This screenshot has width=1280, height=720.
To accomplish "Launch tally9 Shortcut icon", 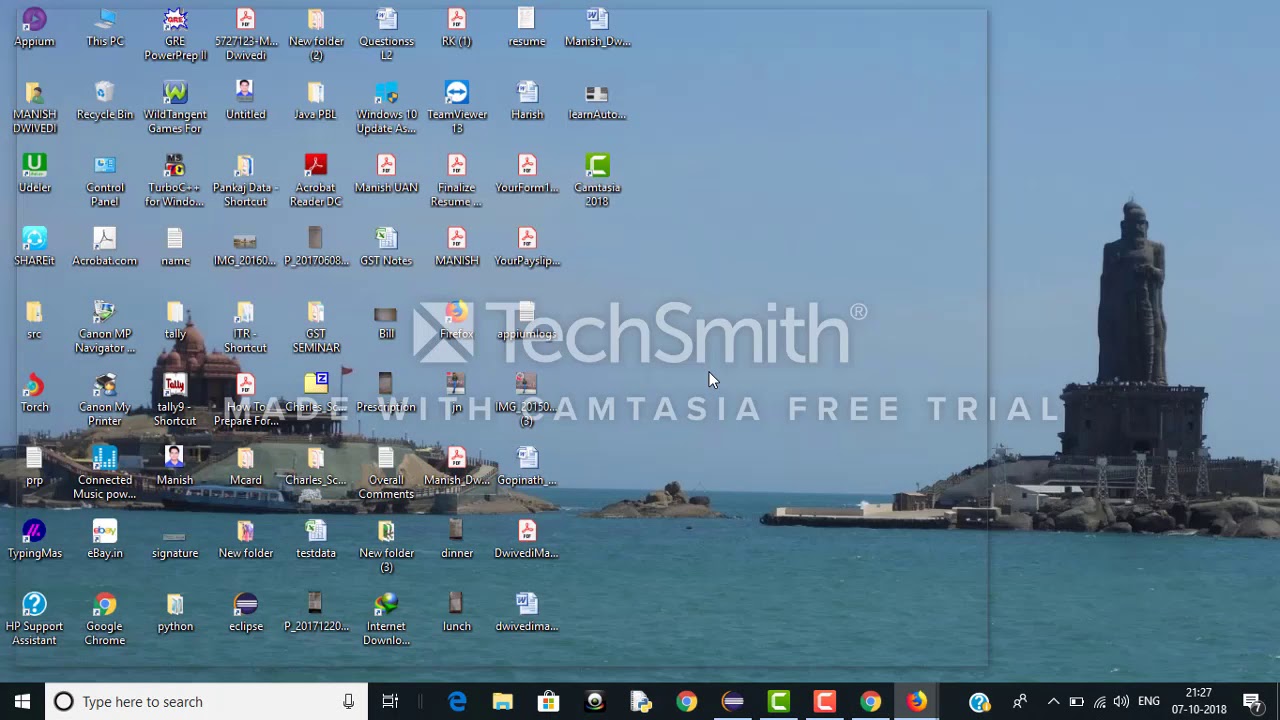I will (x=175, y=400).
